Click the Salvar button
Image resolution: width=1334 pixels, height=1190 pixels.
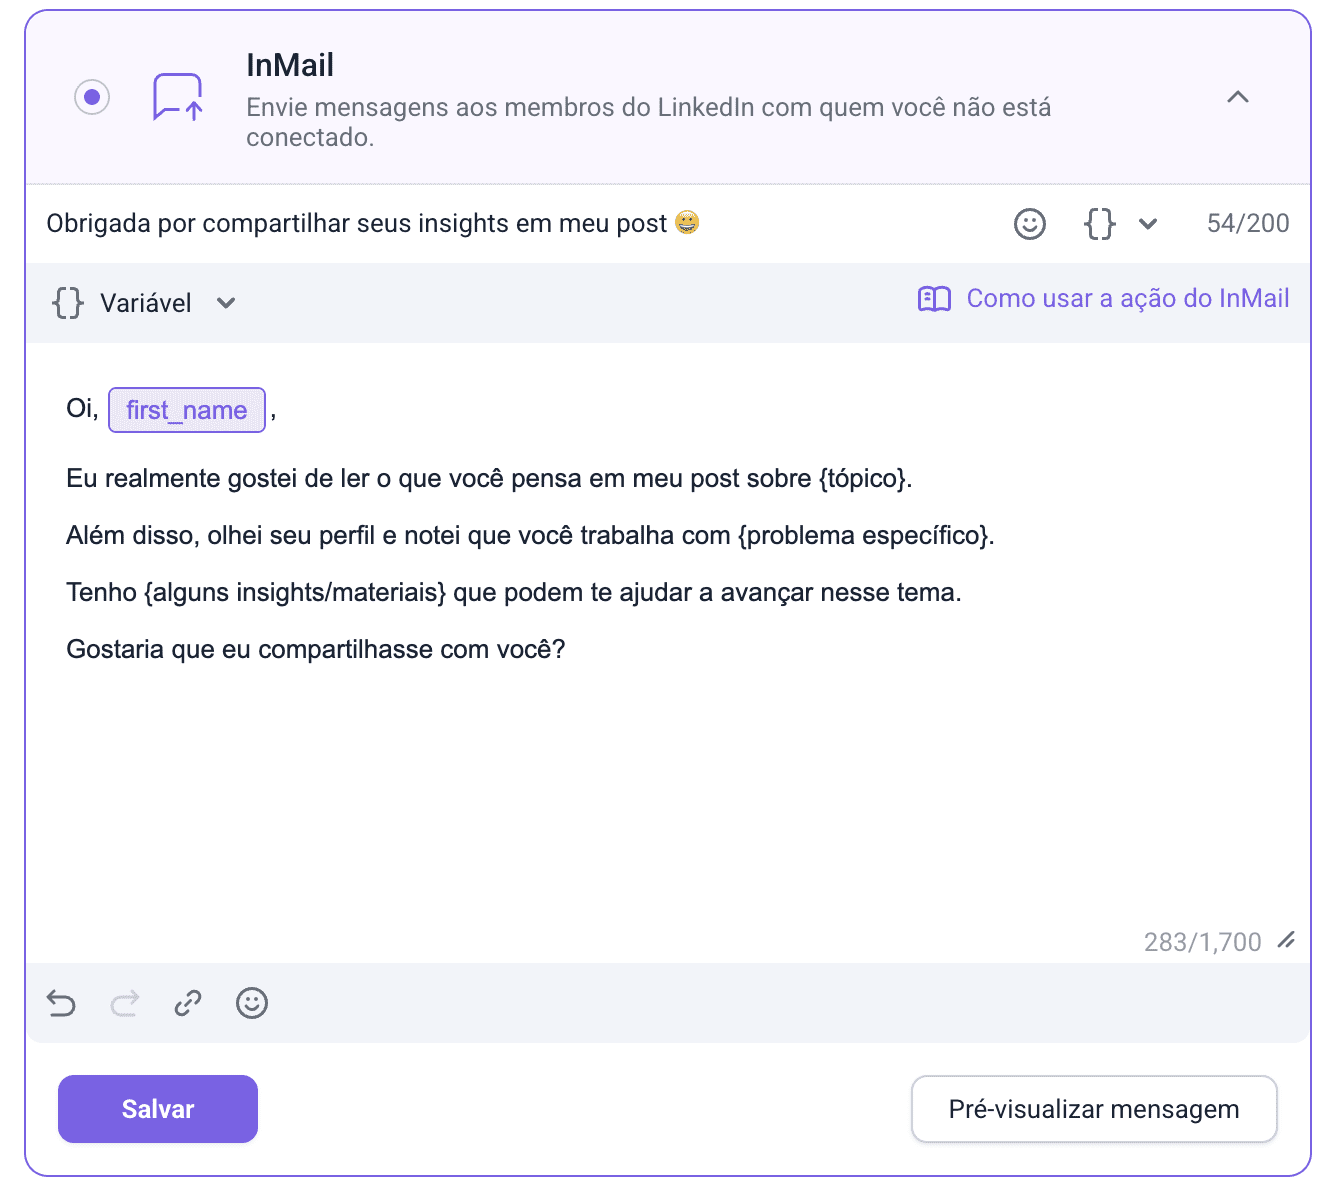[158, 1109]
